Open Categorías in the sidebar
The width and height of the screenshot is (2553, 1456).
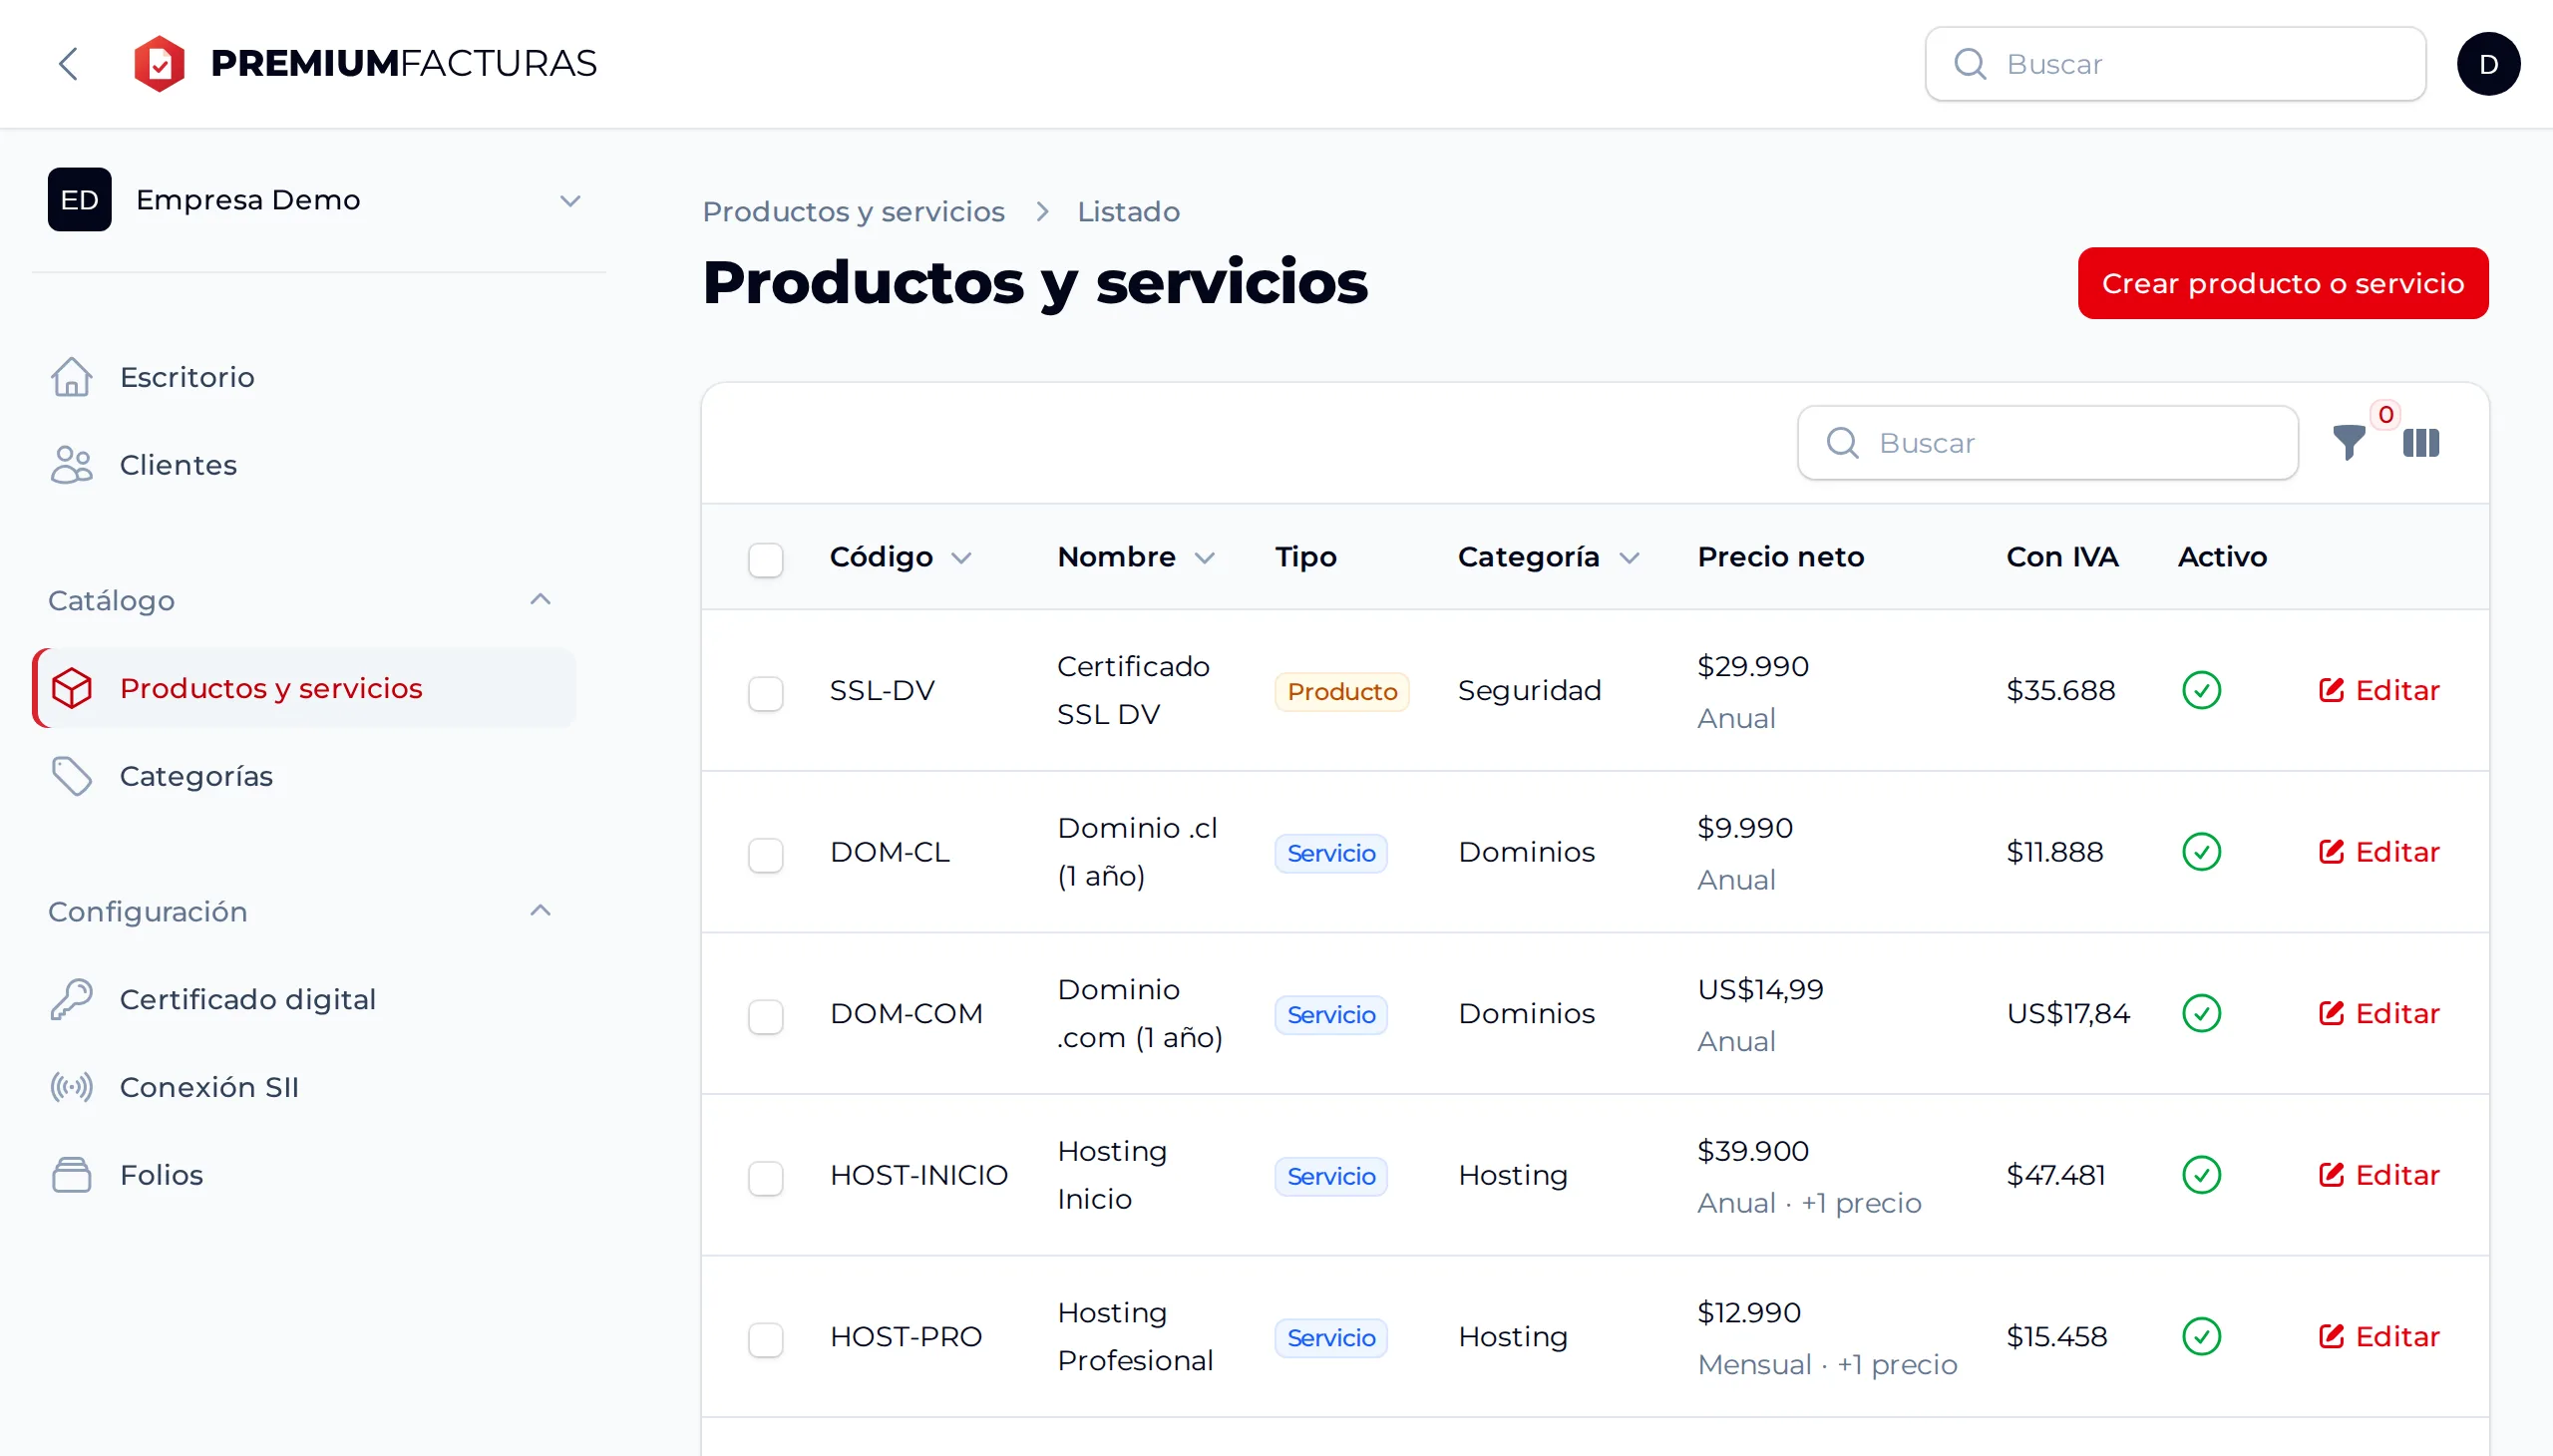304,776
